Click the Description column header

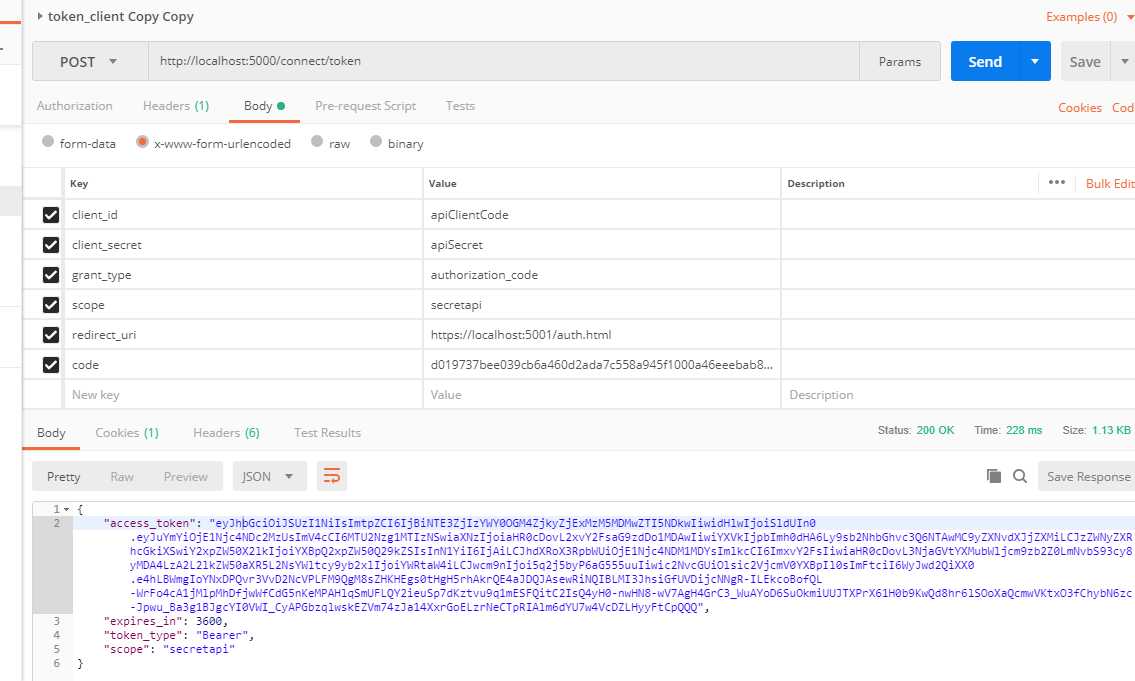pos(816,183)
